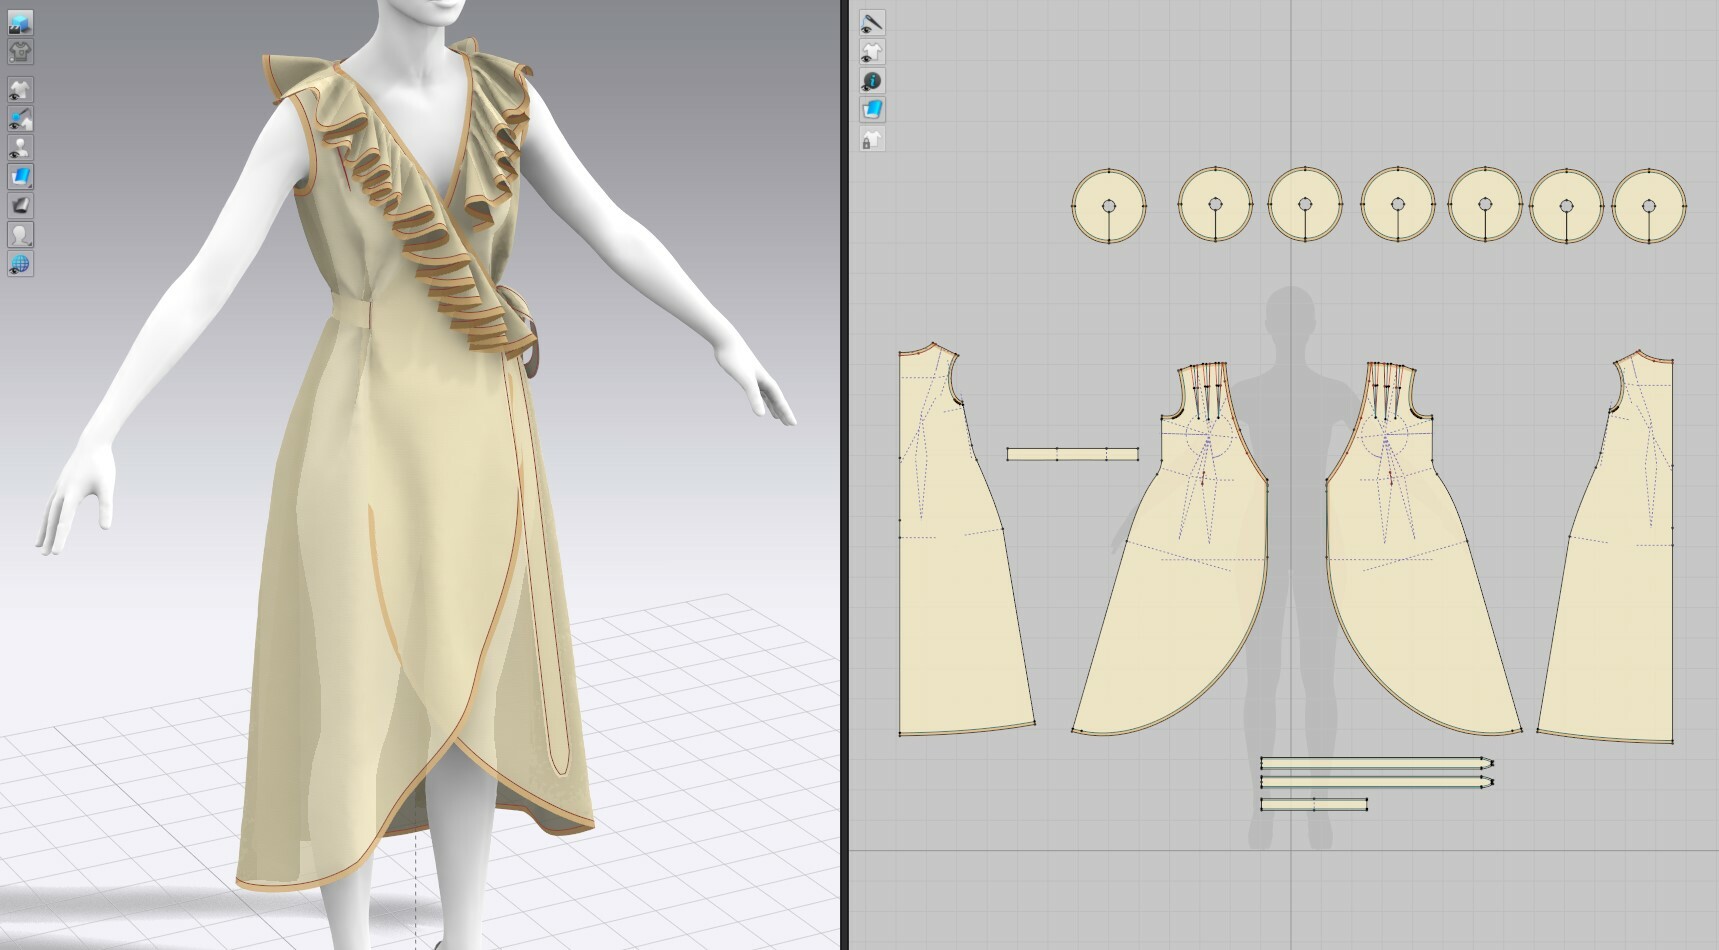Click the avatar display icon

click(x=20, y=235)
